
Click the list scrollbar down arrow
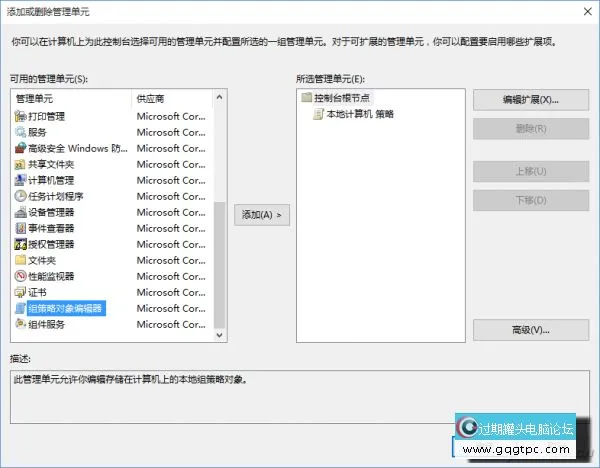pyautogui.click(x=219, y=335)
